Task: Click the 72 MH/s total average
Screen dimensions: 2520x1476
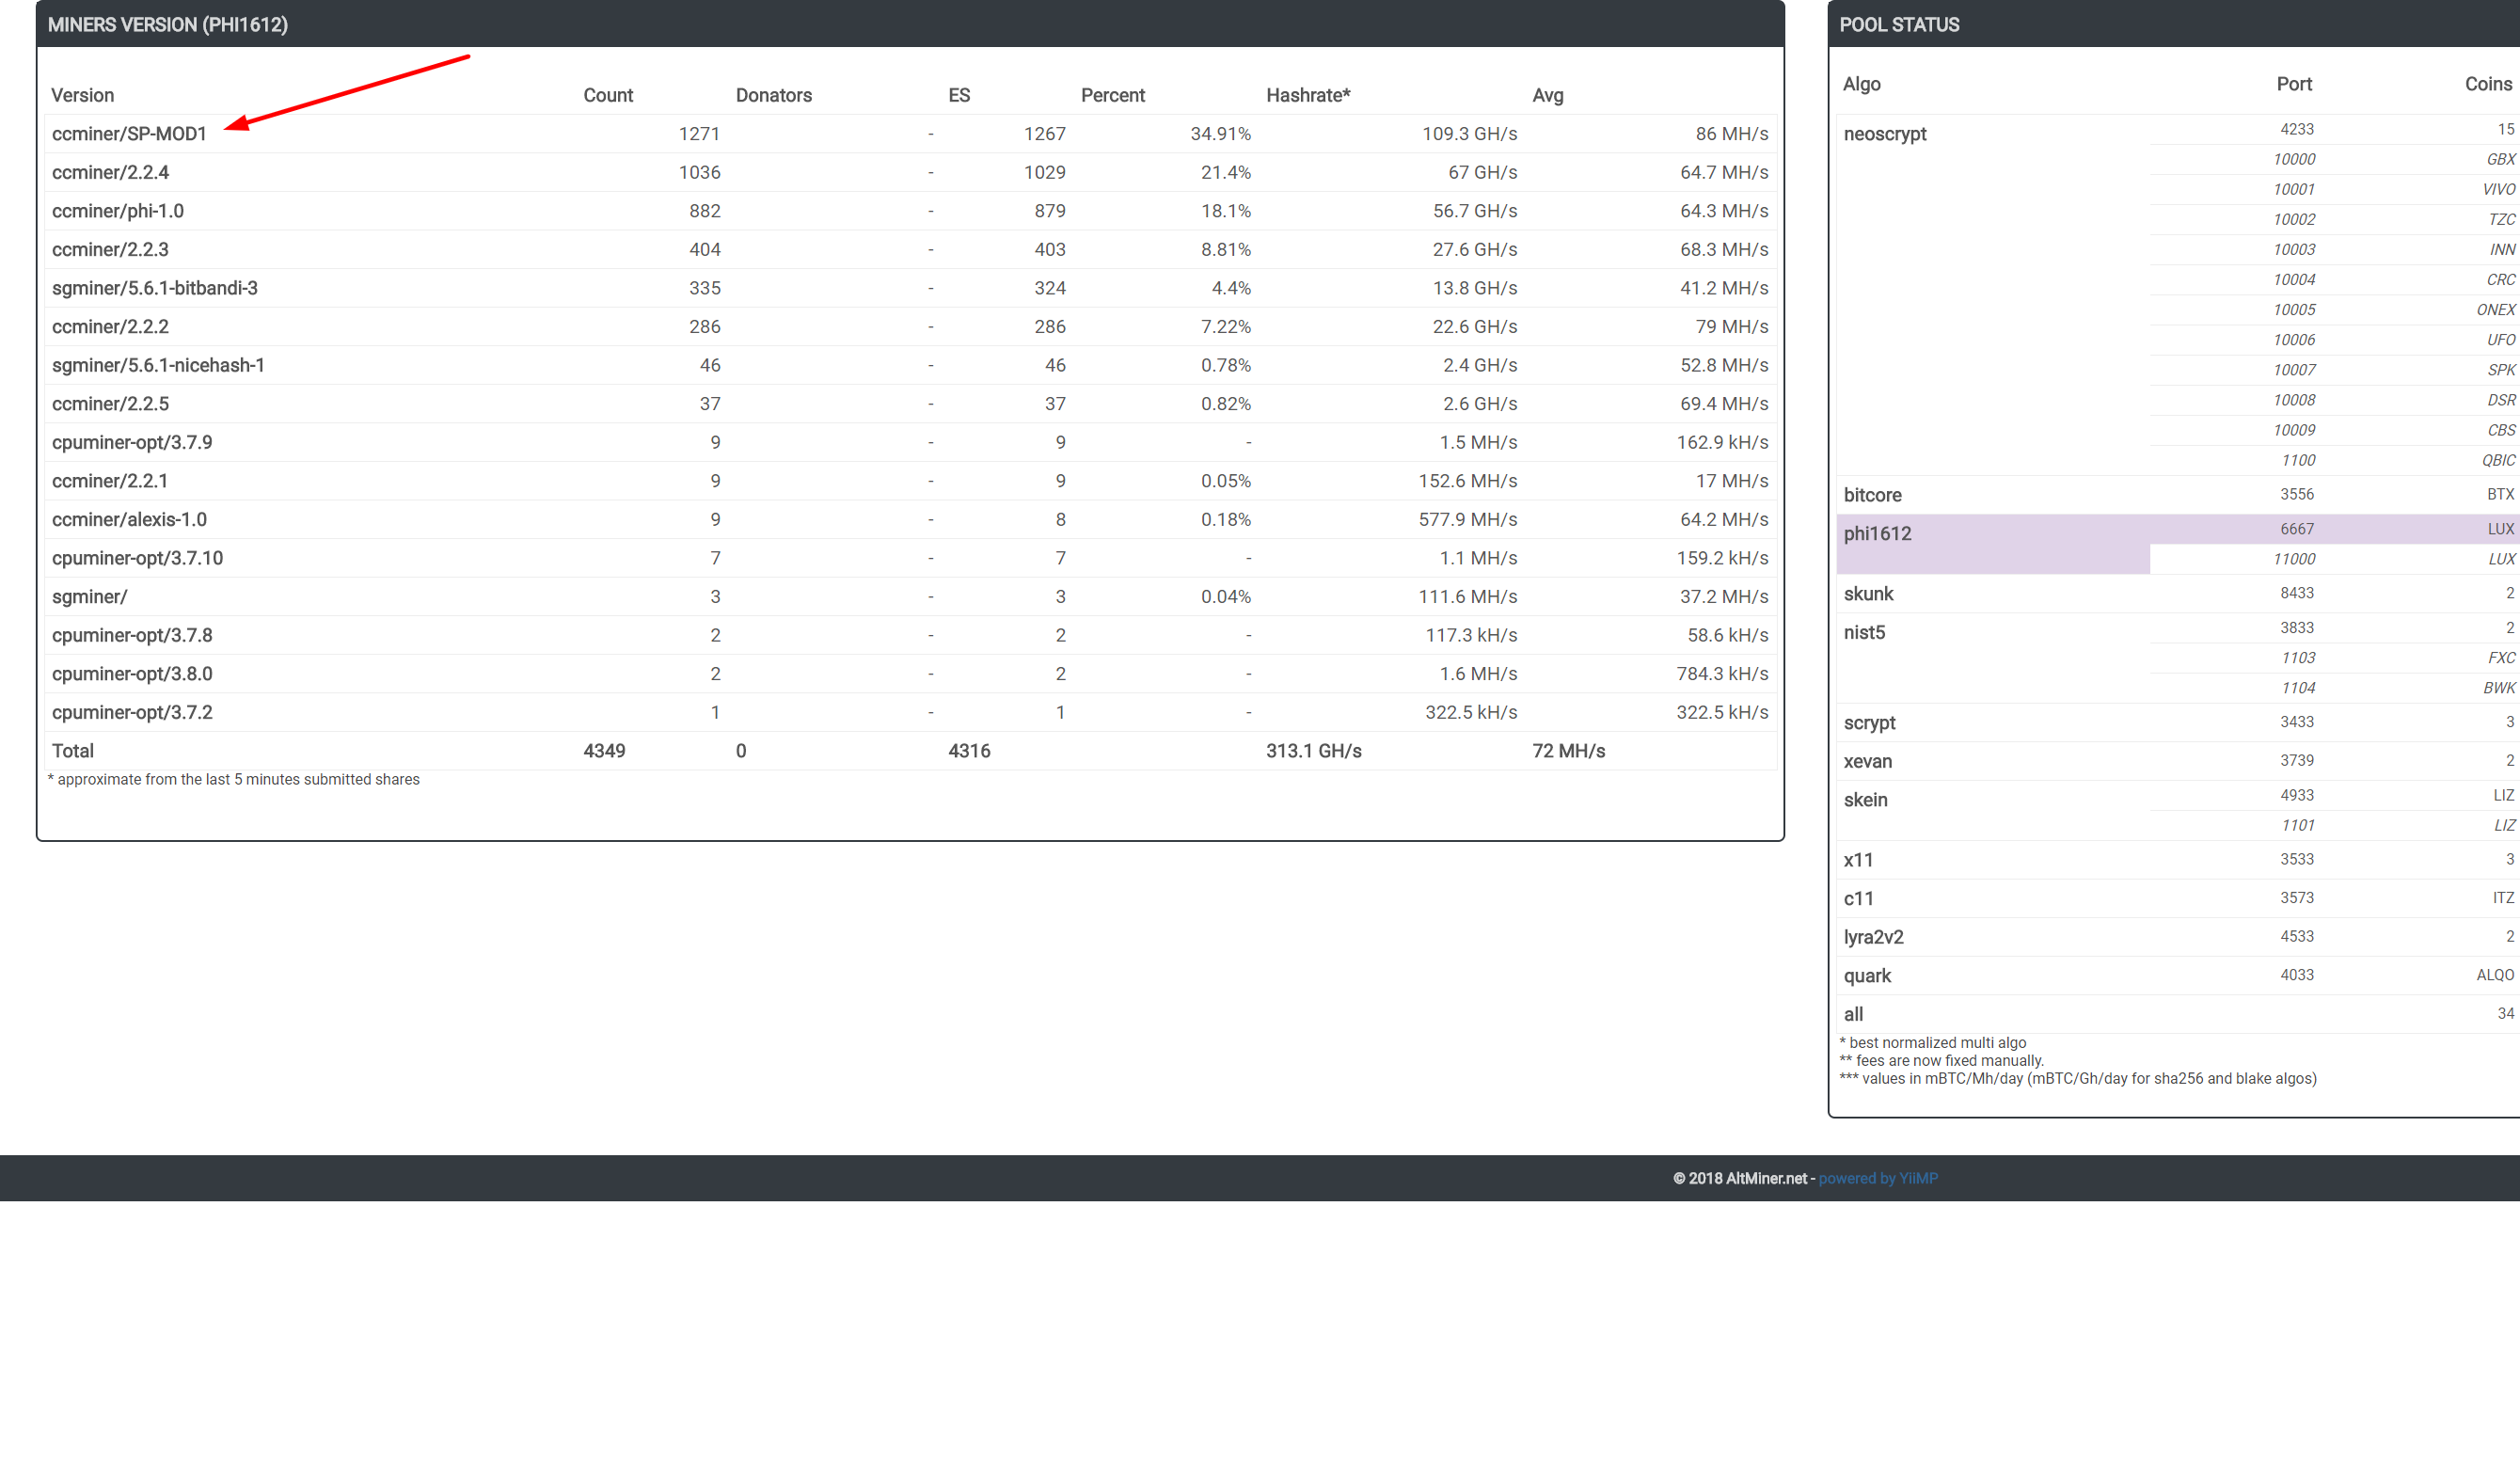Action: click(x=1568, y=751)
